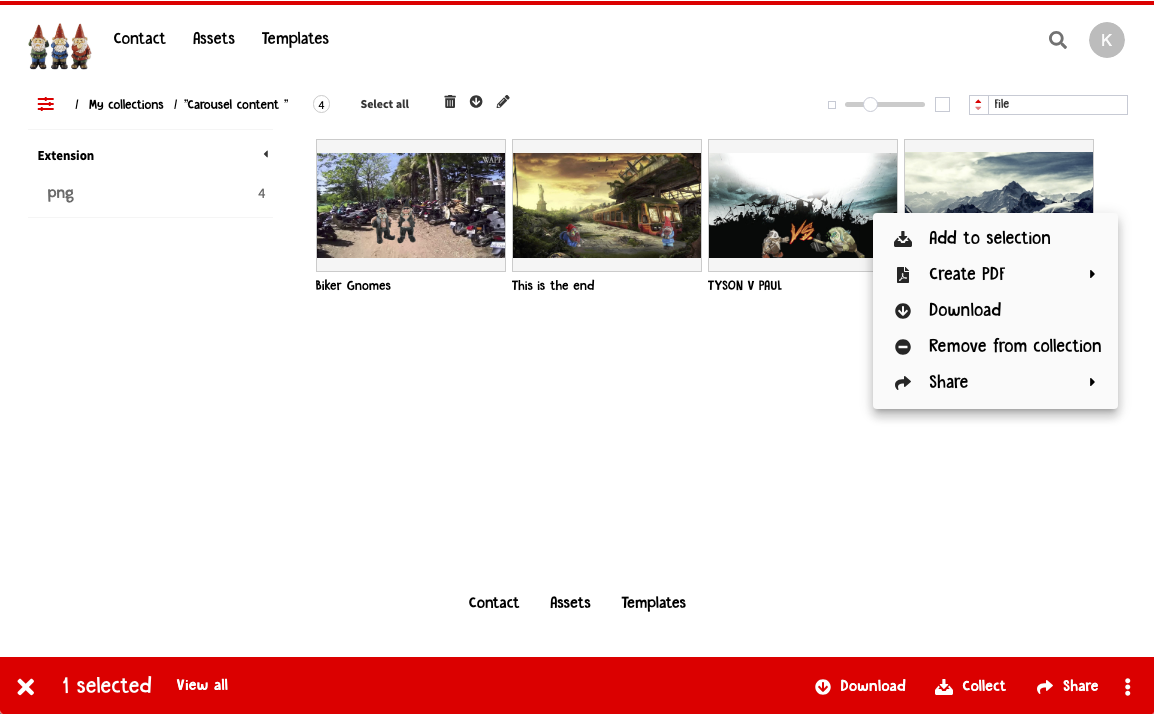Viewport: 1154px width, 714px height.
Task: Click TYSON V PAUL caption
Action: point(745,286)
